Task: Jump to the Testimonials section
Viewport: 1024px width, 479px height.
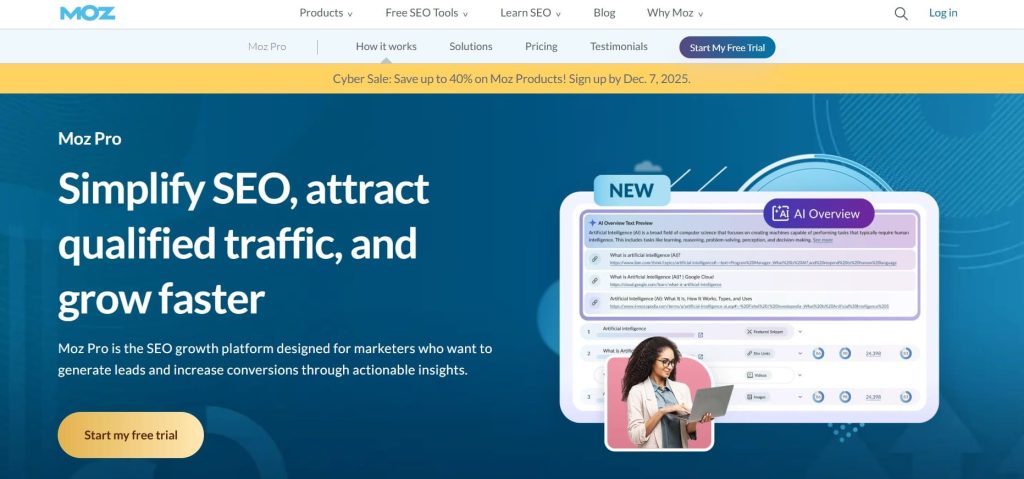Action: [618, 46]
